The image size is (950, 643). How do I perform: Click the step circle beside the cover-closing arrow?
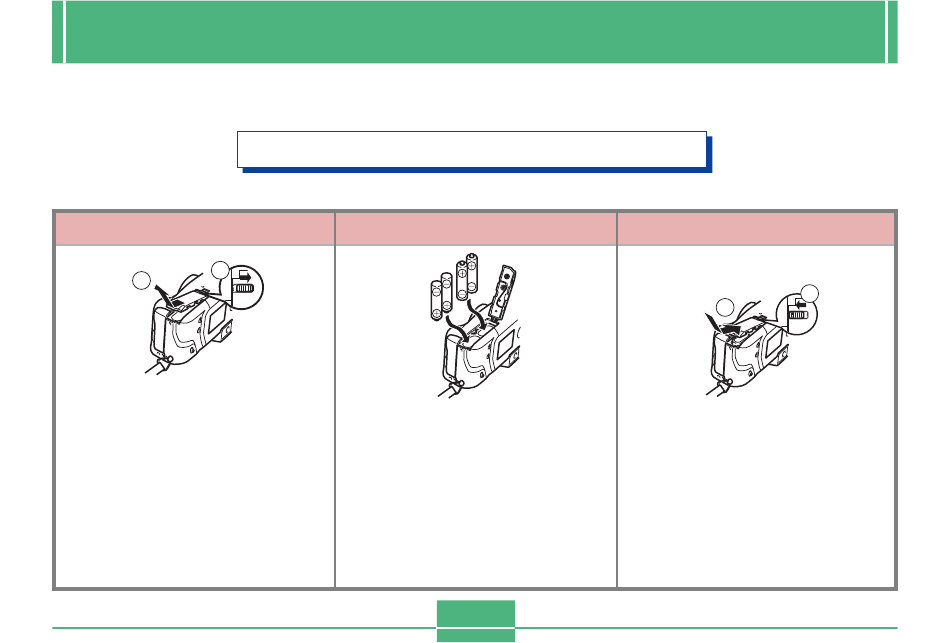[725, 307]
